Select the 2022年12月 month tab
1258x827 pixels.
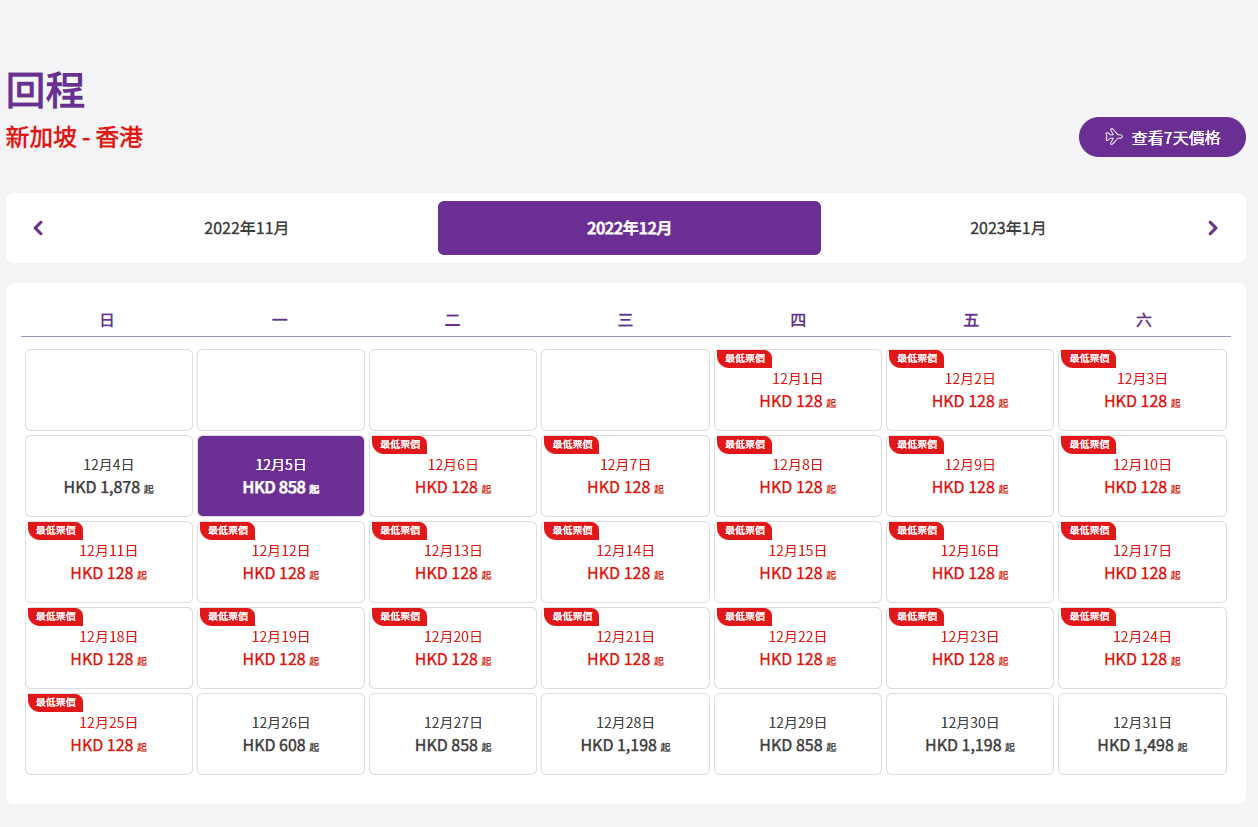coord(629,228)
